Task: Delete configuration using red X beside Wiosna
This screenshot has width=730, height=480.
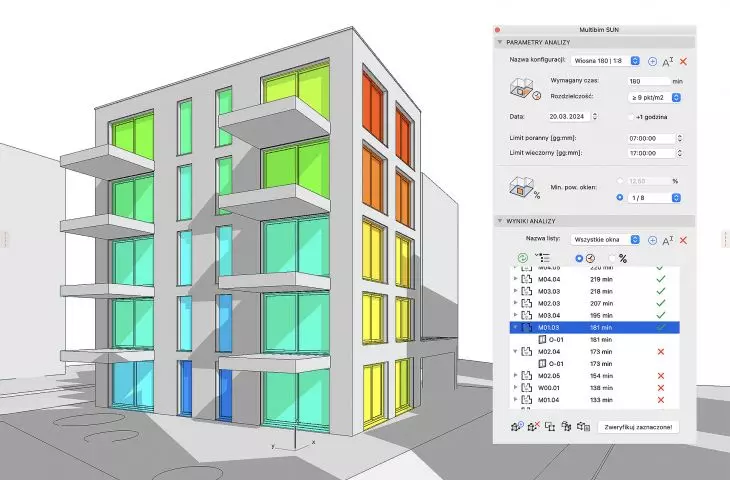Action: (683, 61)
